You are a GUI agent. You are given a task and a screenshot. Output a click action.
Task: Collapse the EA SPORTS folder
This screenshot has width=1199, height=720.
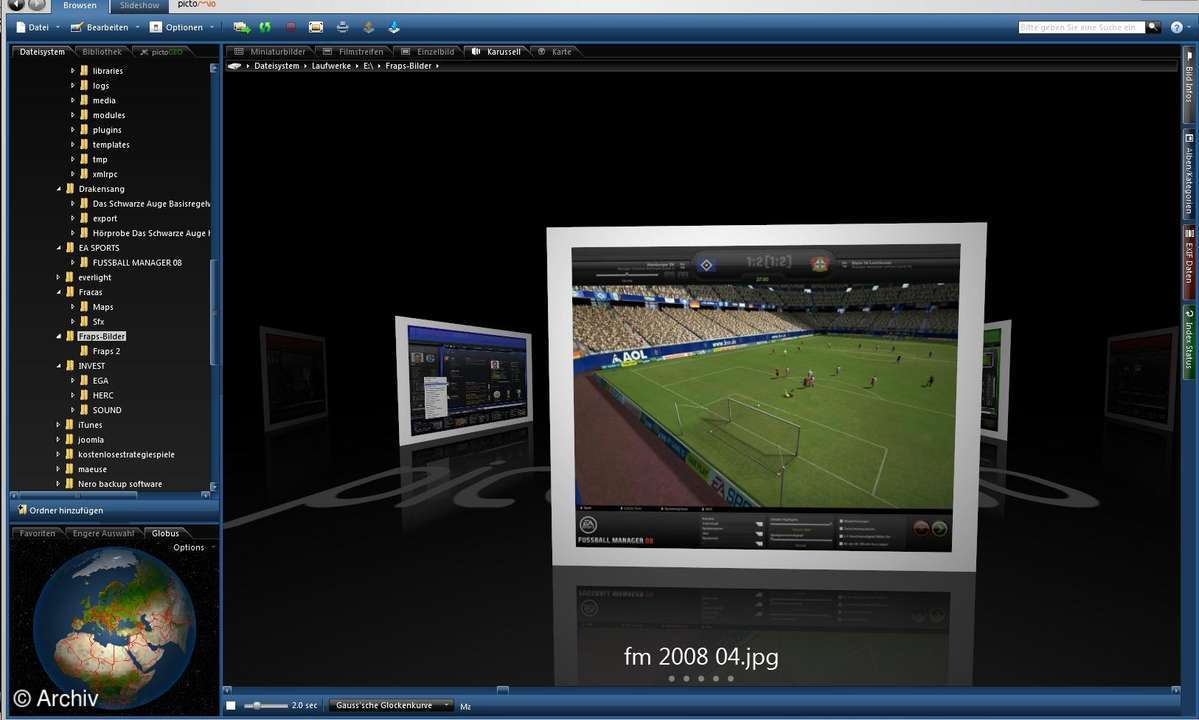coord(59,248)
